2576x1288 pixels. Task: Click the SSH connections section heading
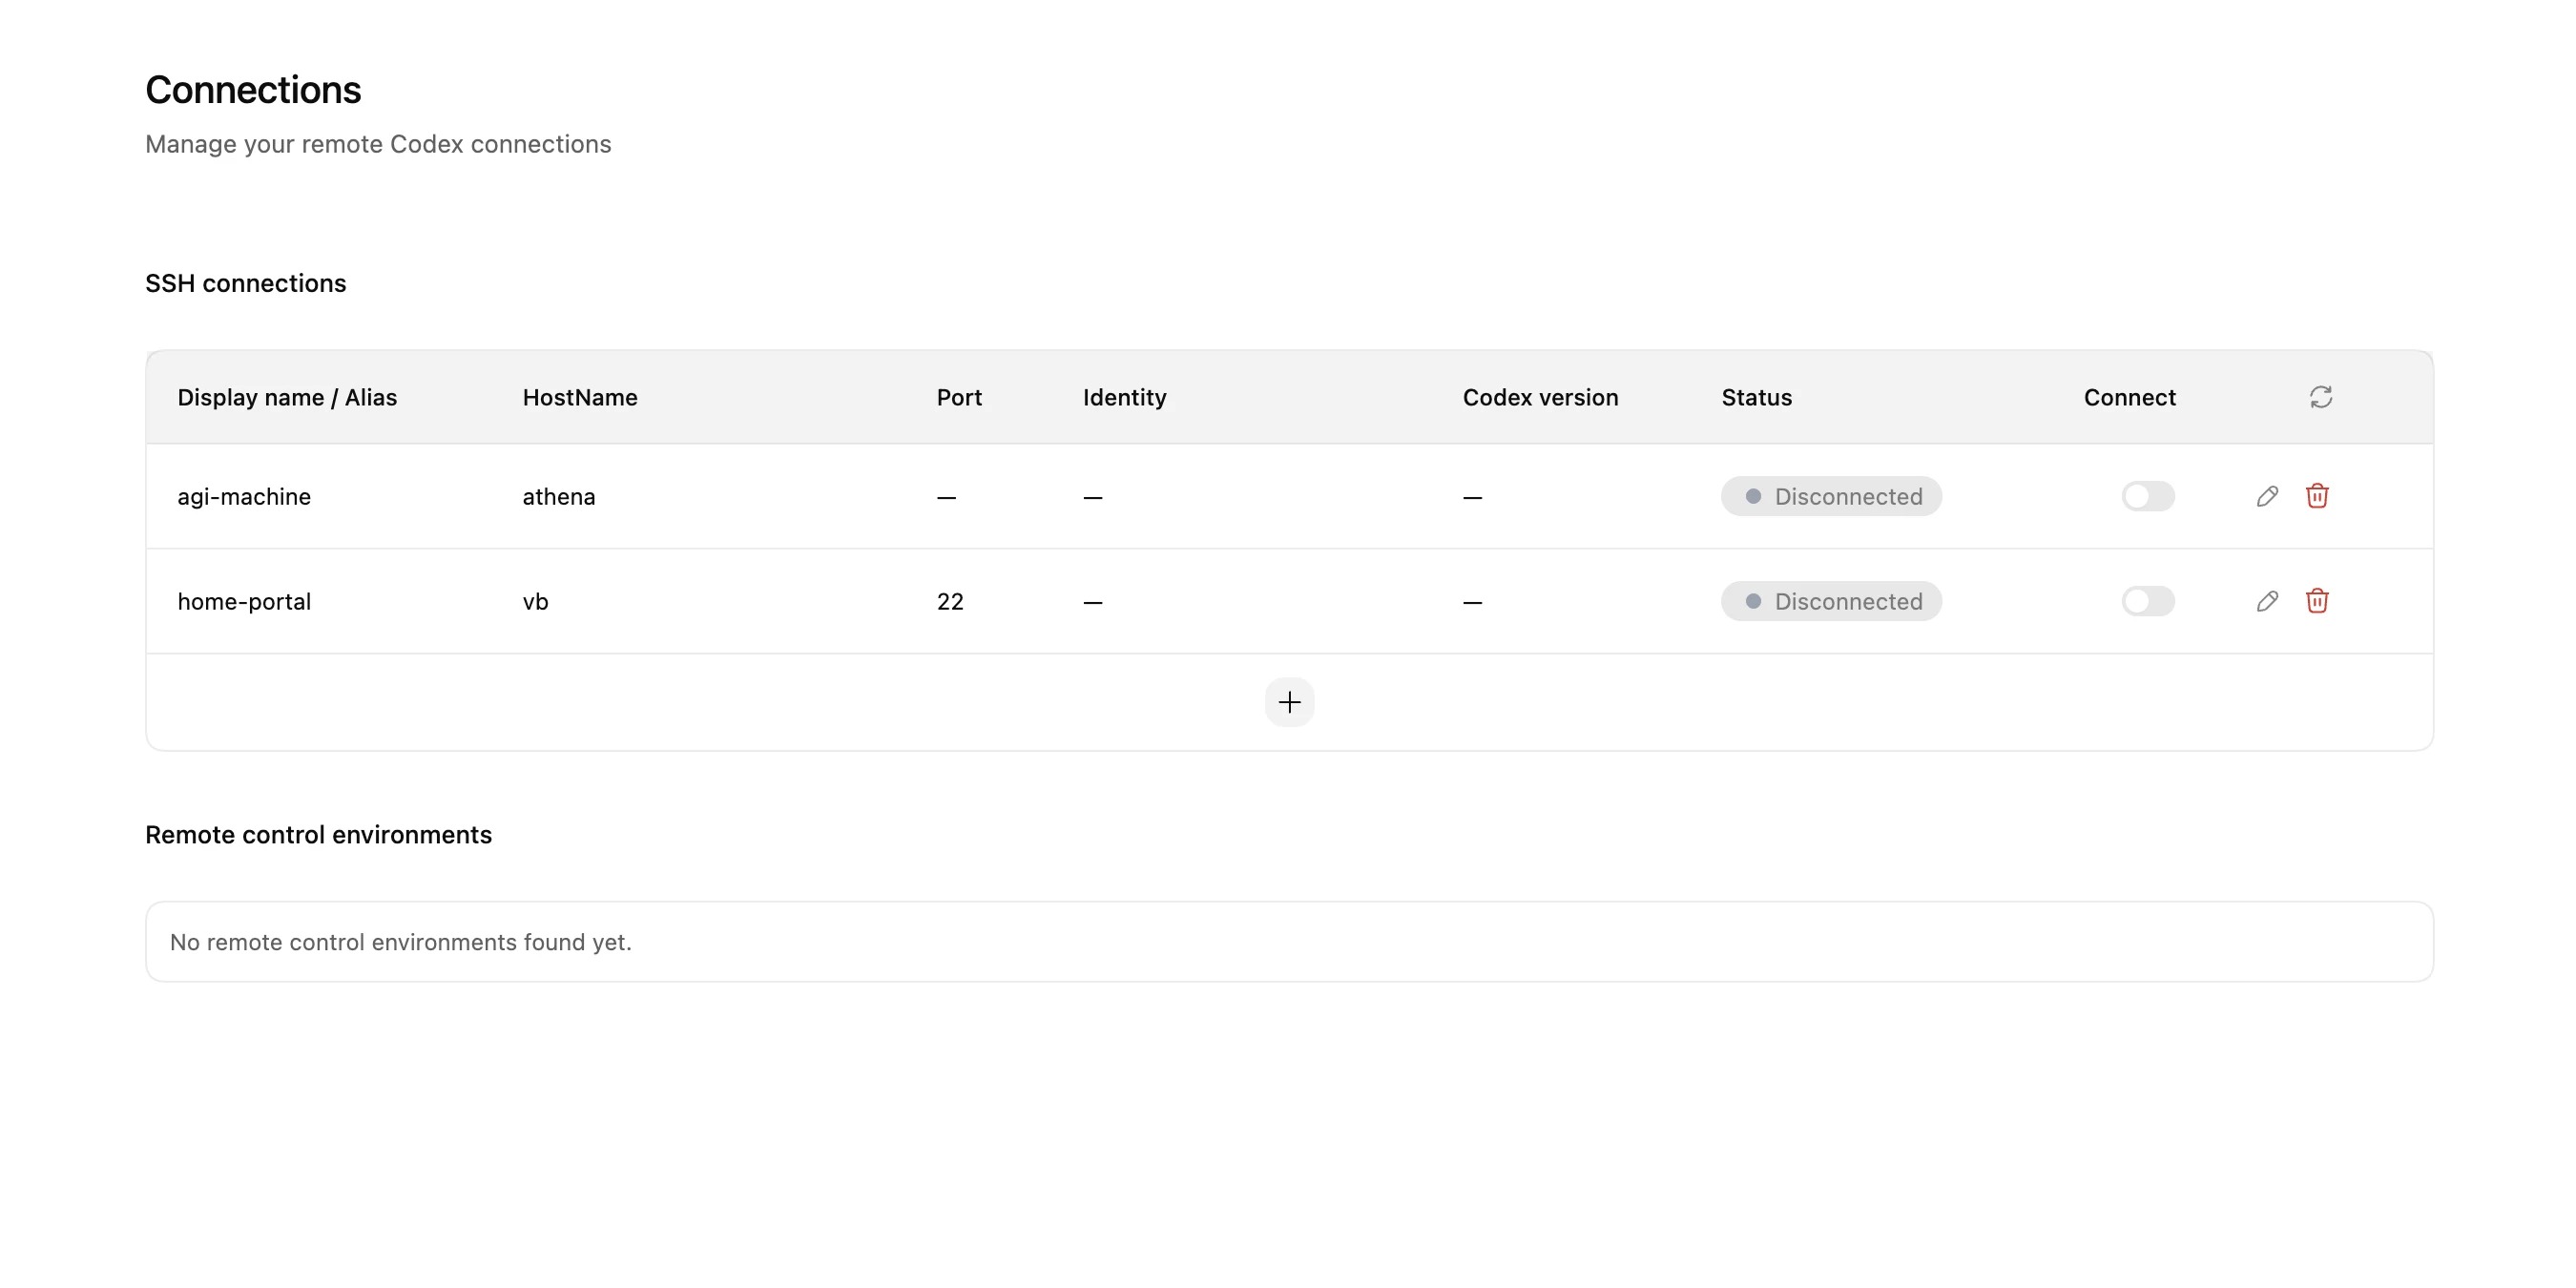[246, 283]
